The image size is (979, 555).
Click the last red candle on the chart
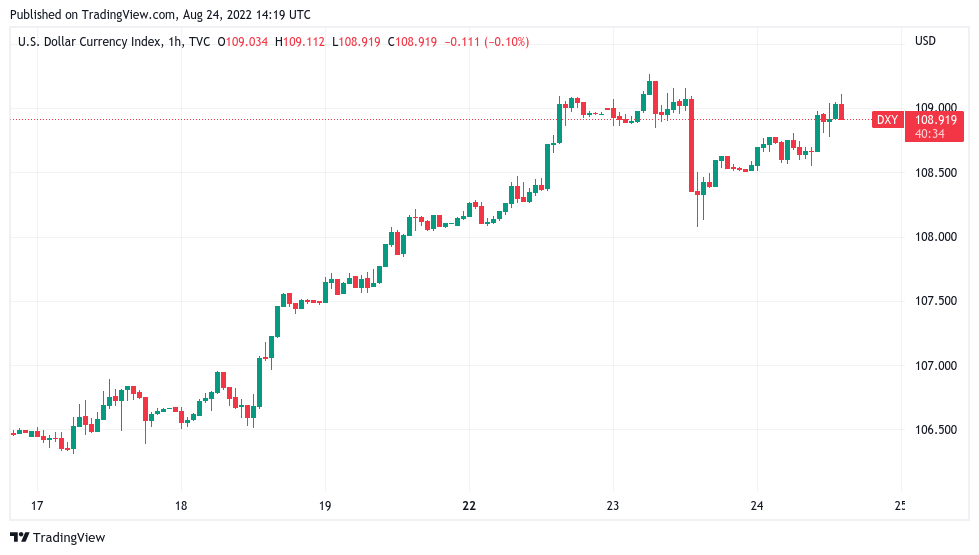coord(842,111)
